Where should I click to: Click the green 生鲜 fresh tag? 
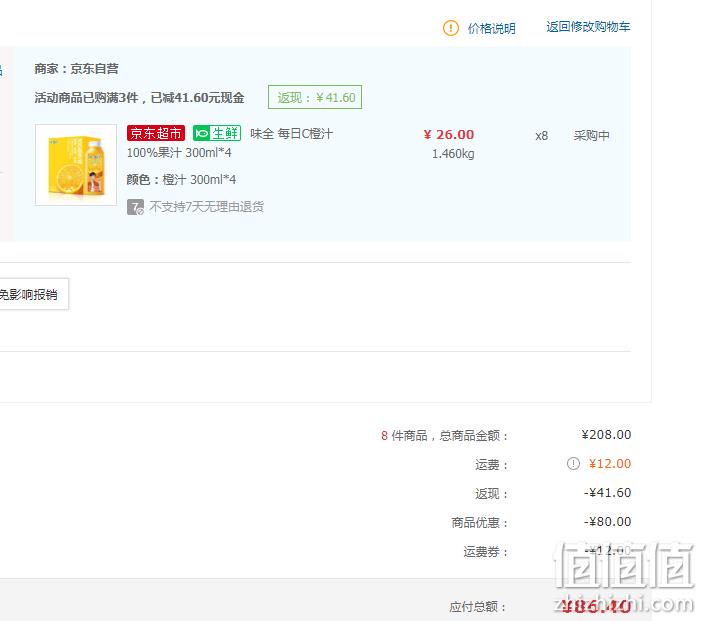click(x=217, y=133)
